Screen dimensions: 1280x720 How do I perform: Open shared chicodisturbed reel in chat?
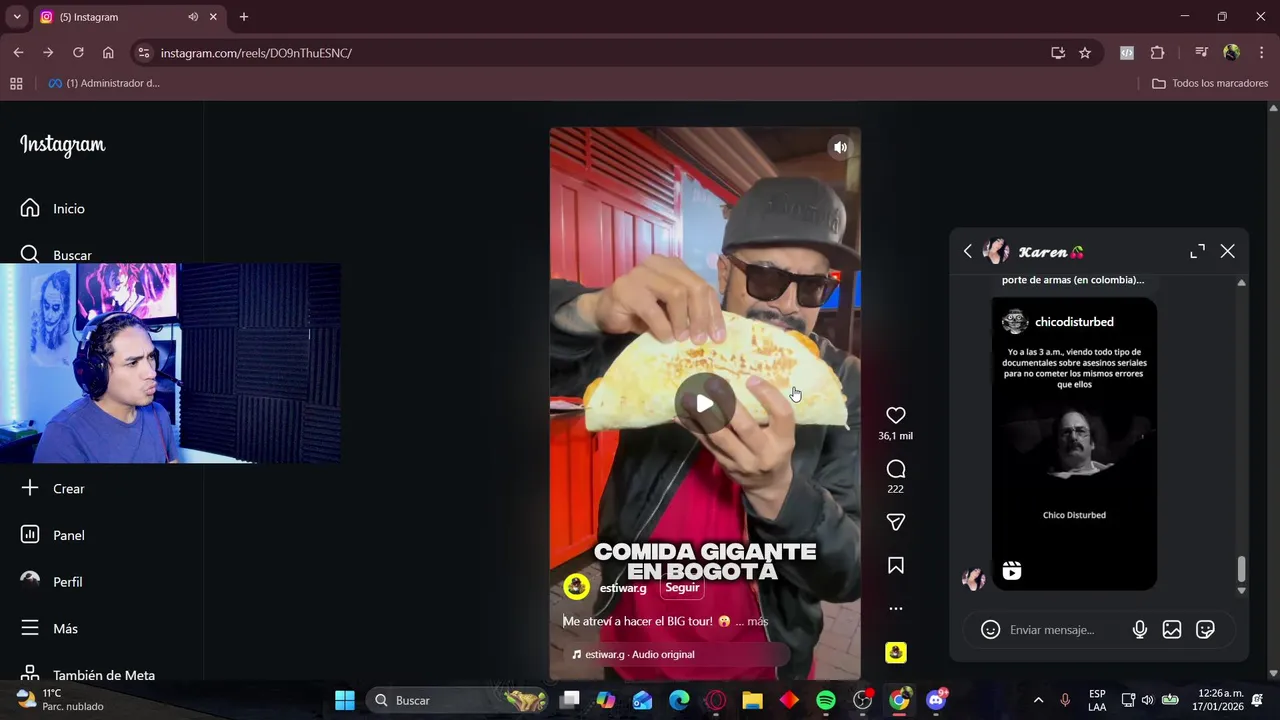pos(1074,443)
